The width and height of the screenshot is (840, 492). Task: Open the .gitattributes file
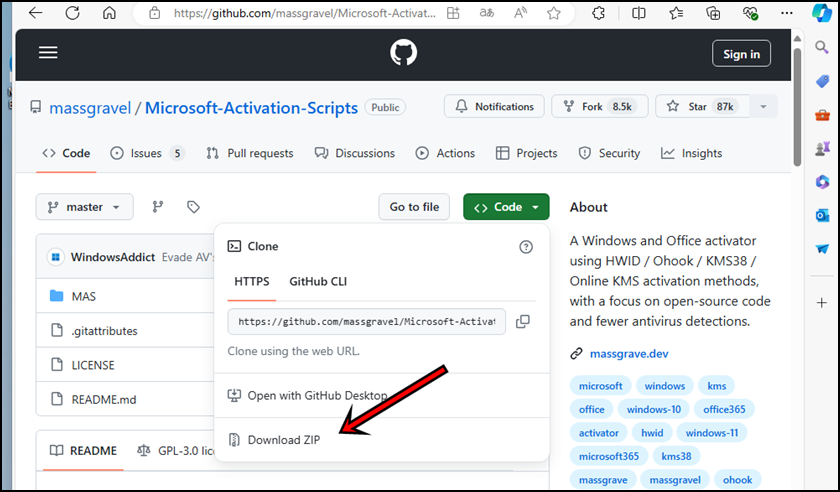(x=104, y=331)
